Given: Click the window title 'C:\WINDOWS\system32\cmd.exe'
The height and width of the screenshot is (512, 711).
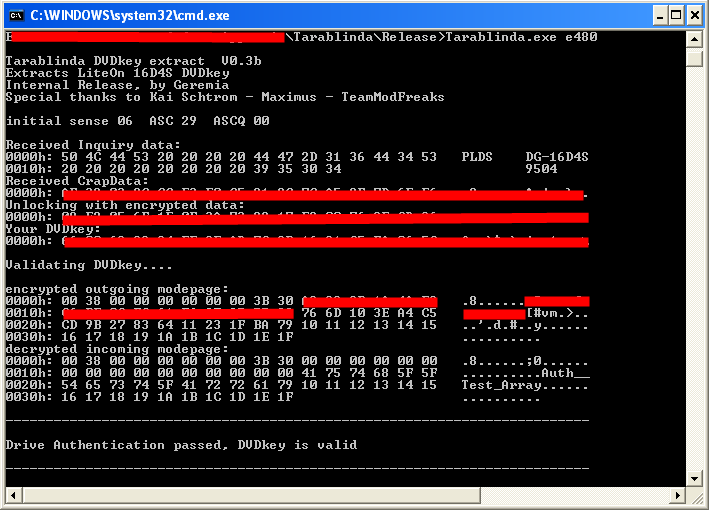Looking at the screenshot, I should pyautogui.click(x=130, y=16).
